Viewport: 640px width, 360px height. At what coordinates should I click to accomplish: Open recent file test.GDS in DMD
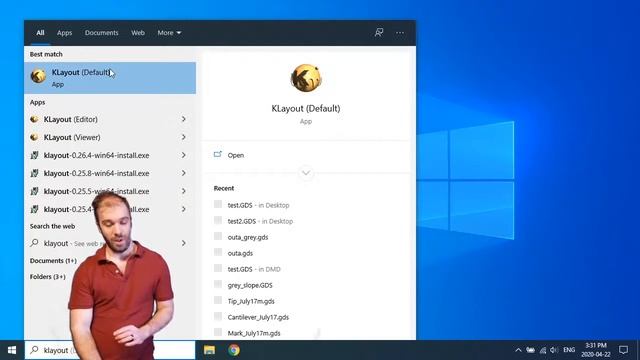(x=254, y=269)
